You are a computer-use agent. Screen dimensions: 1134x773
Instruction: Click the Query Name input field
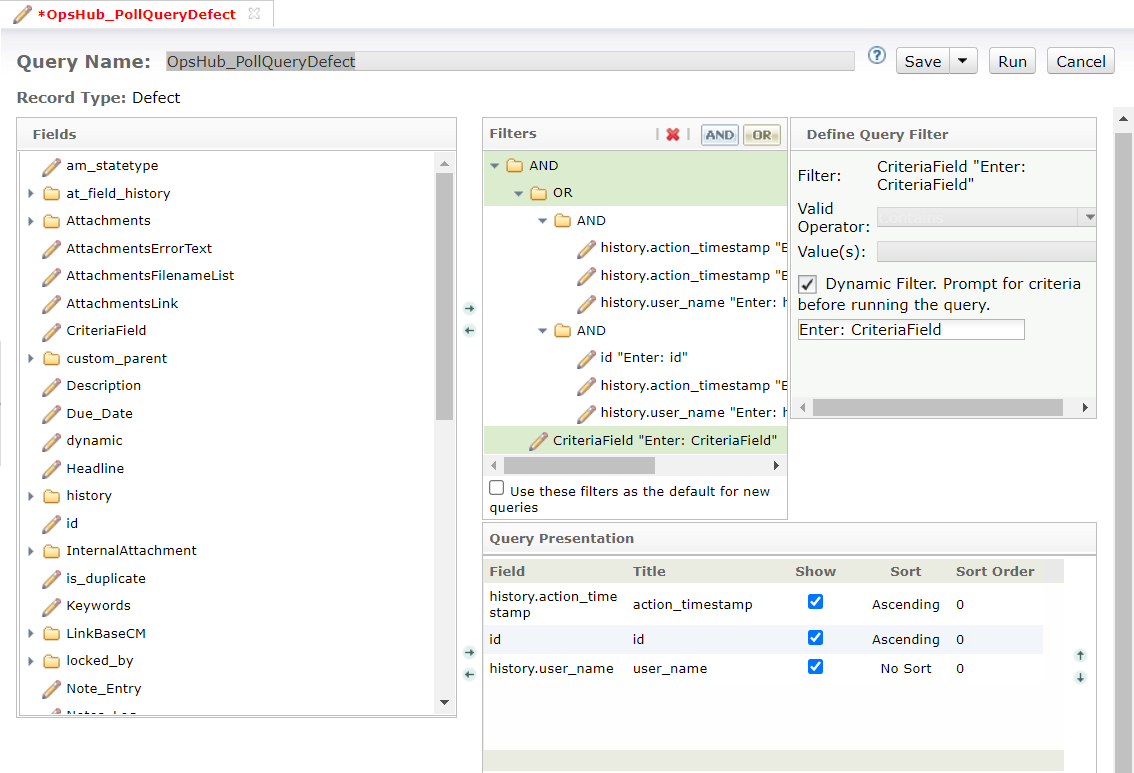click(x=510, y=61)
